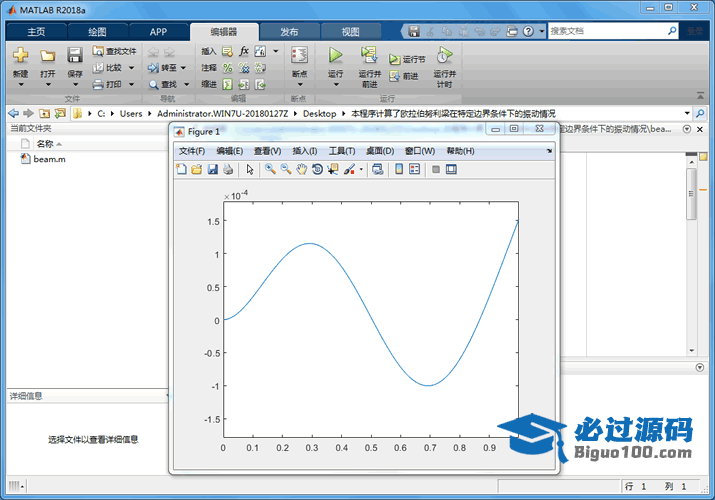Click the percent comment icon
The height and width of the screenshot is (500, 715).
pos(228,68)
